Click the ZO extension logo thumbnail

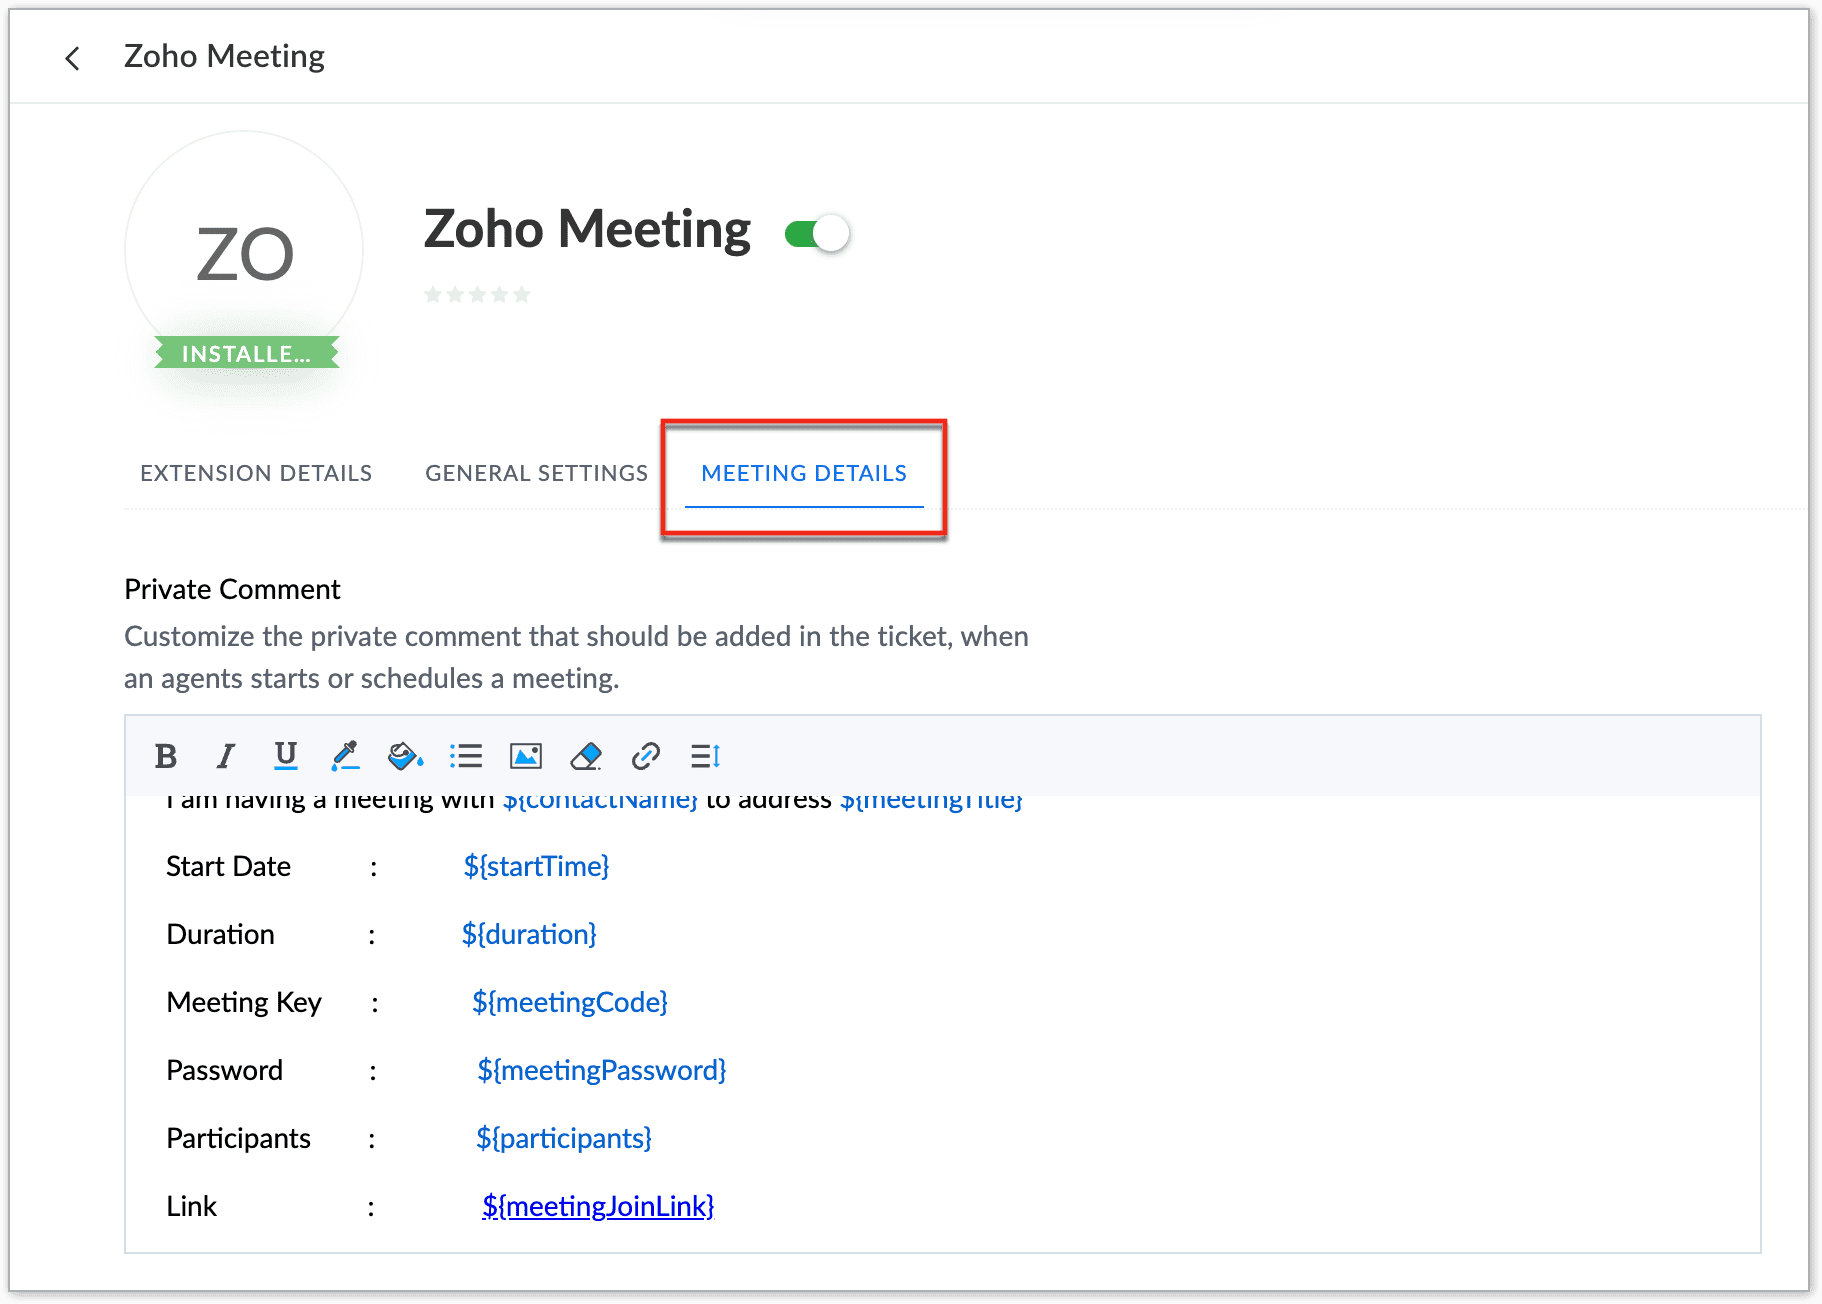245,252
